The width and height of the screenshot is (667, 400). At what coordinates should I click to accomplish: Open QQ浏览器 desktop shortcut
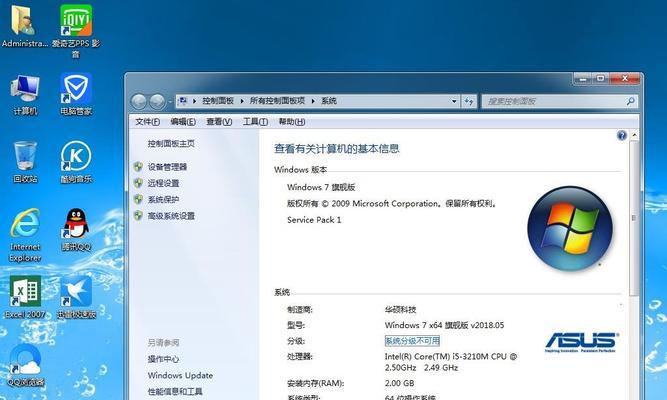pos(25,366)
